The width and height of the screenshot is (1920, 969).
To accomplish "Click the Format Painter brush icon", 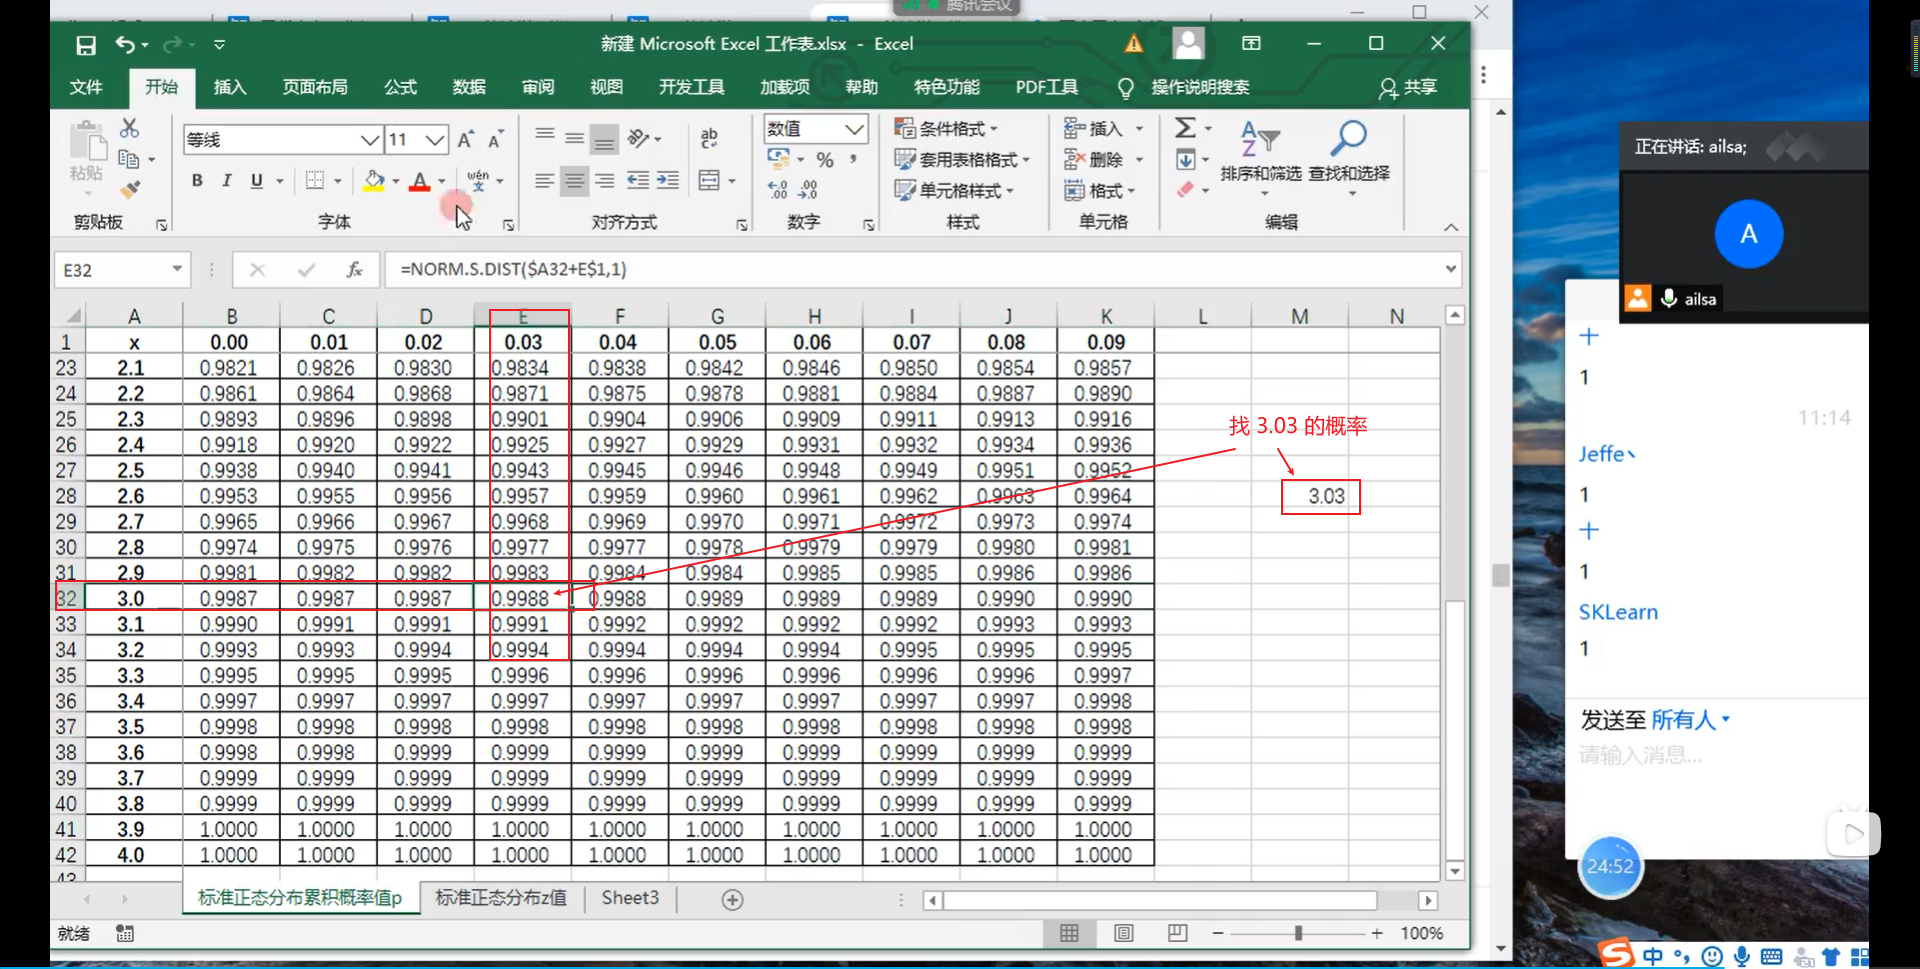I will point(129,189).
